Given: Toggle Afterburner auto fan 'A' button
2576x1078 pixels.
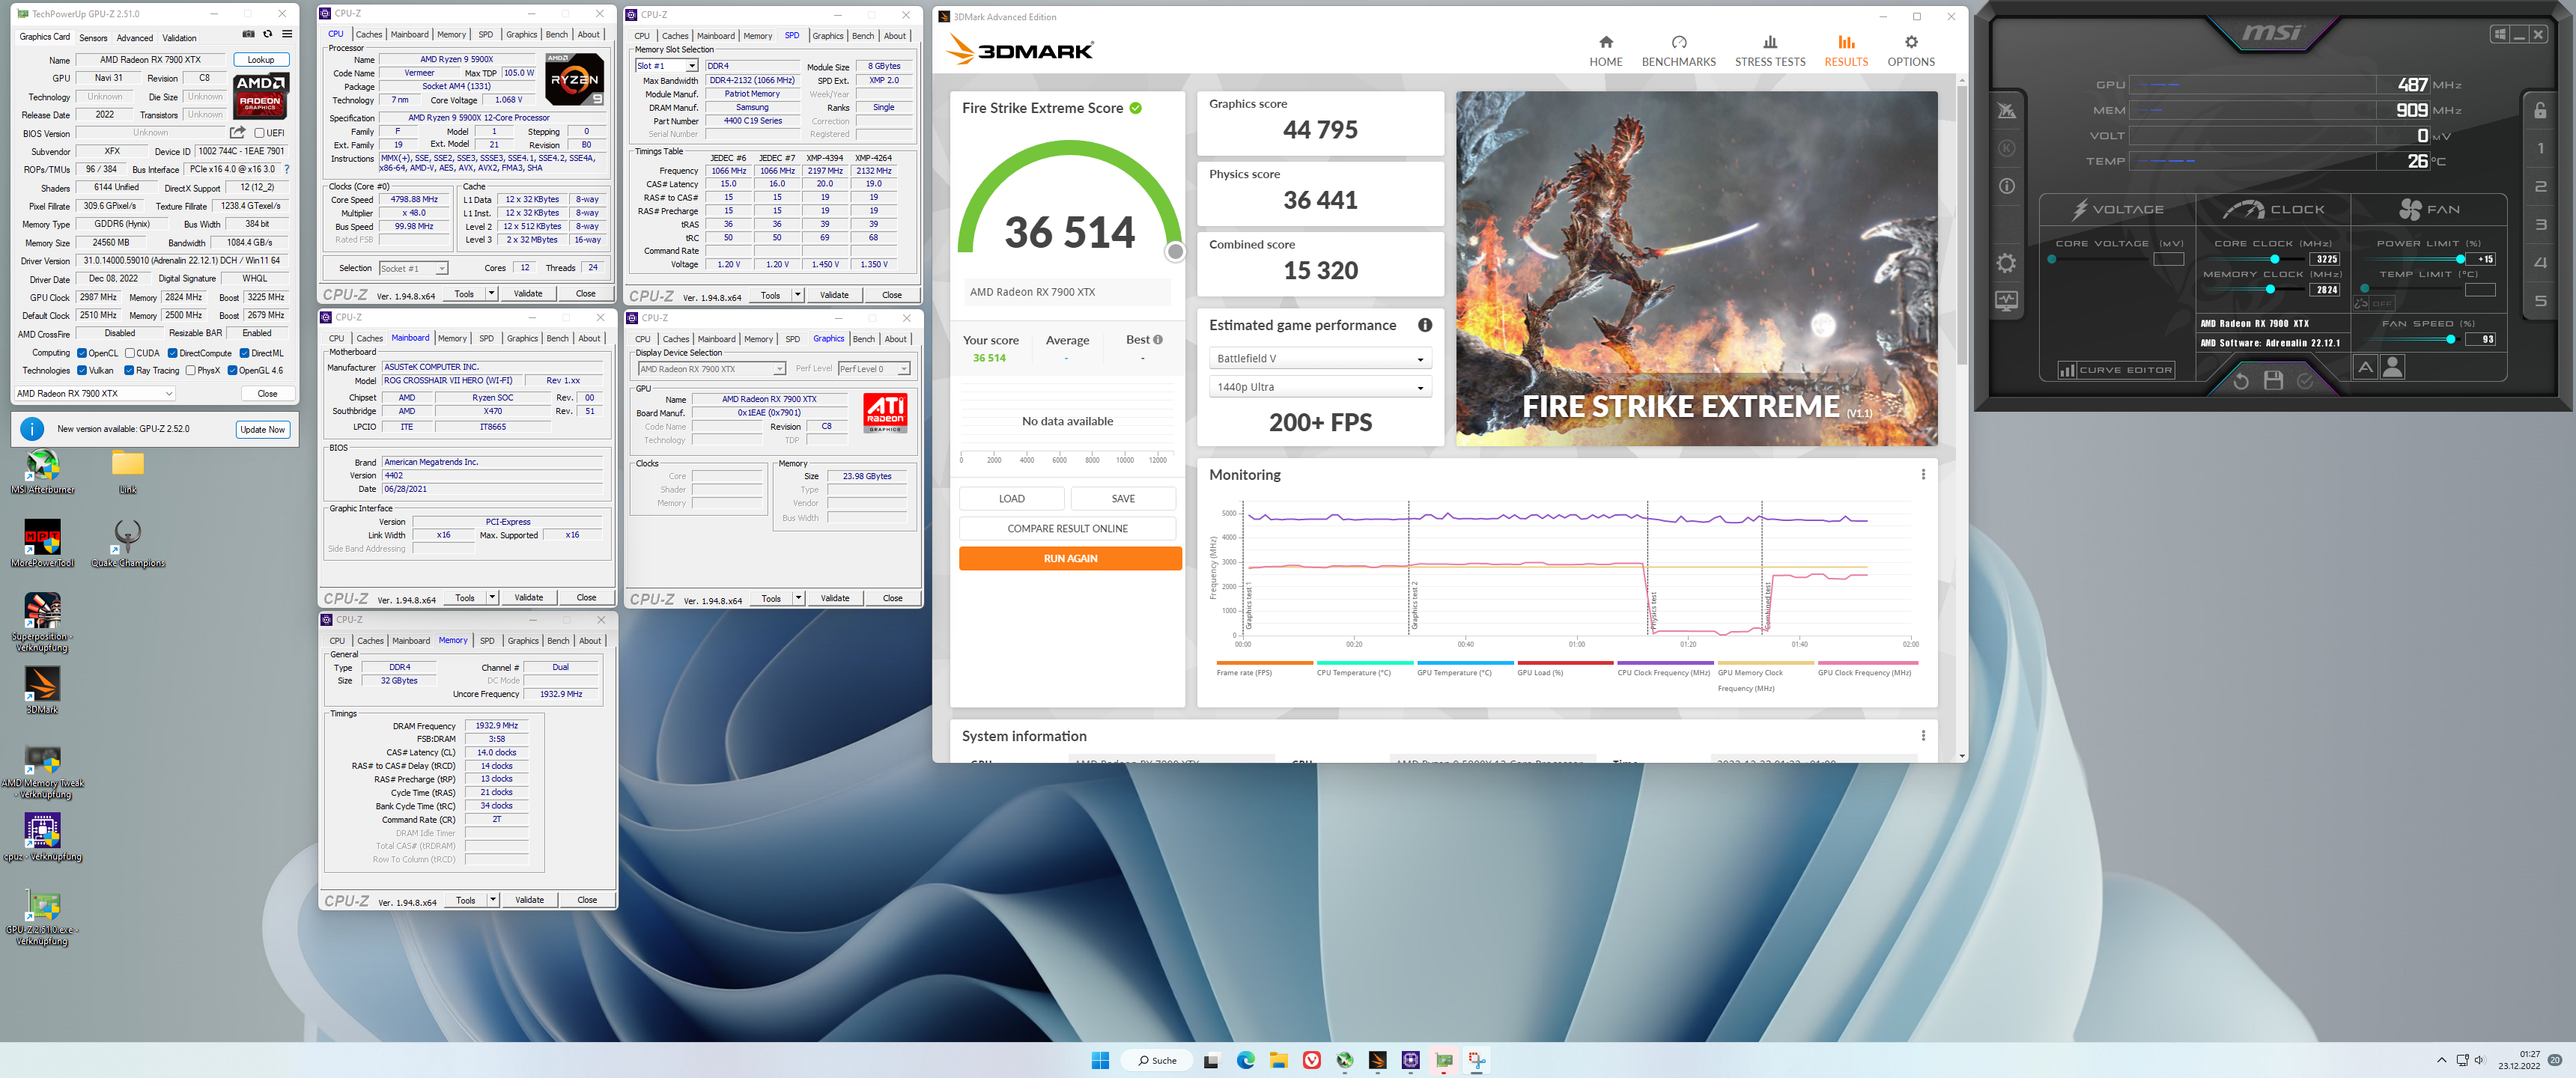Looking at the screenshot, I should click(x=2365, y=368).
